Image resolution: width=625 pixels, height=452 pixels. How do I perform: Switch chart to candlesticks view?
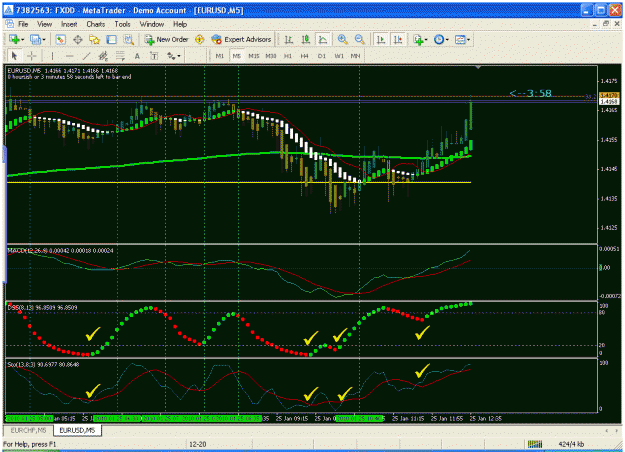(306, 39)
